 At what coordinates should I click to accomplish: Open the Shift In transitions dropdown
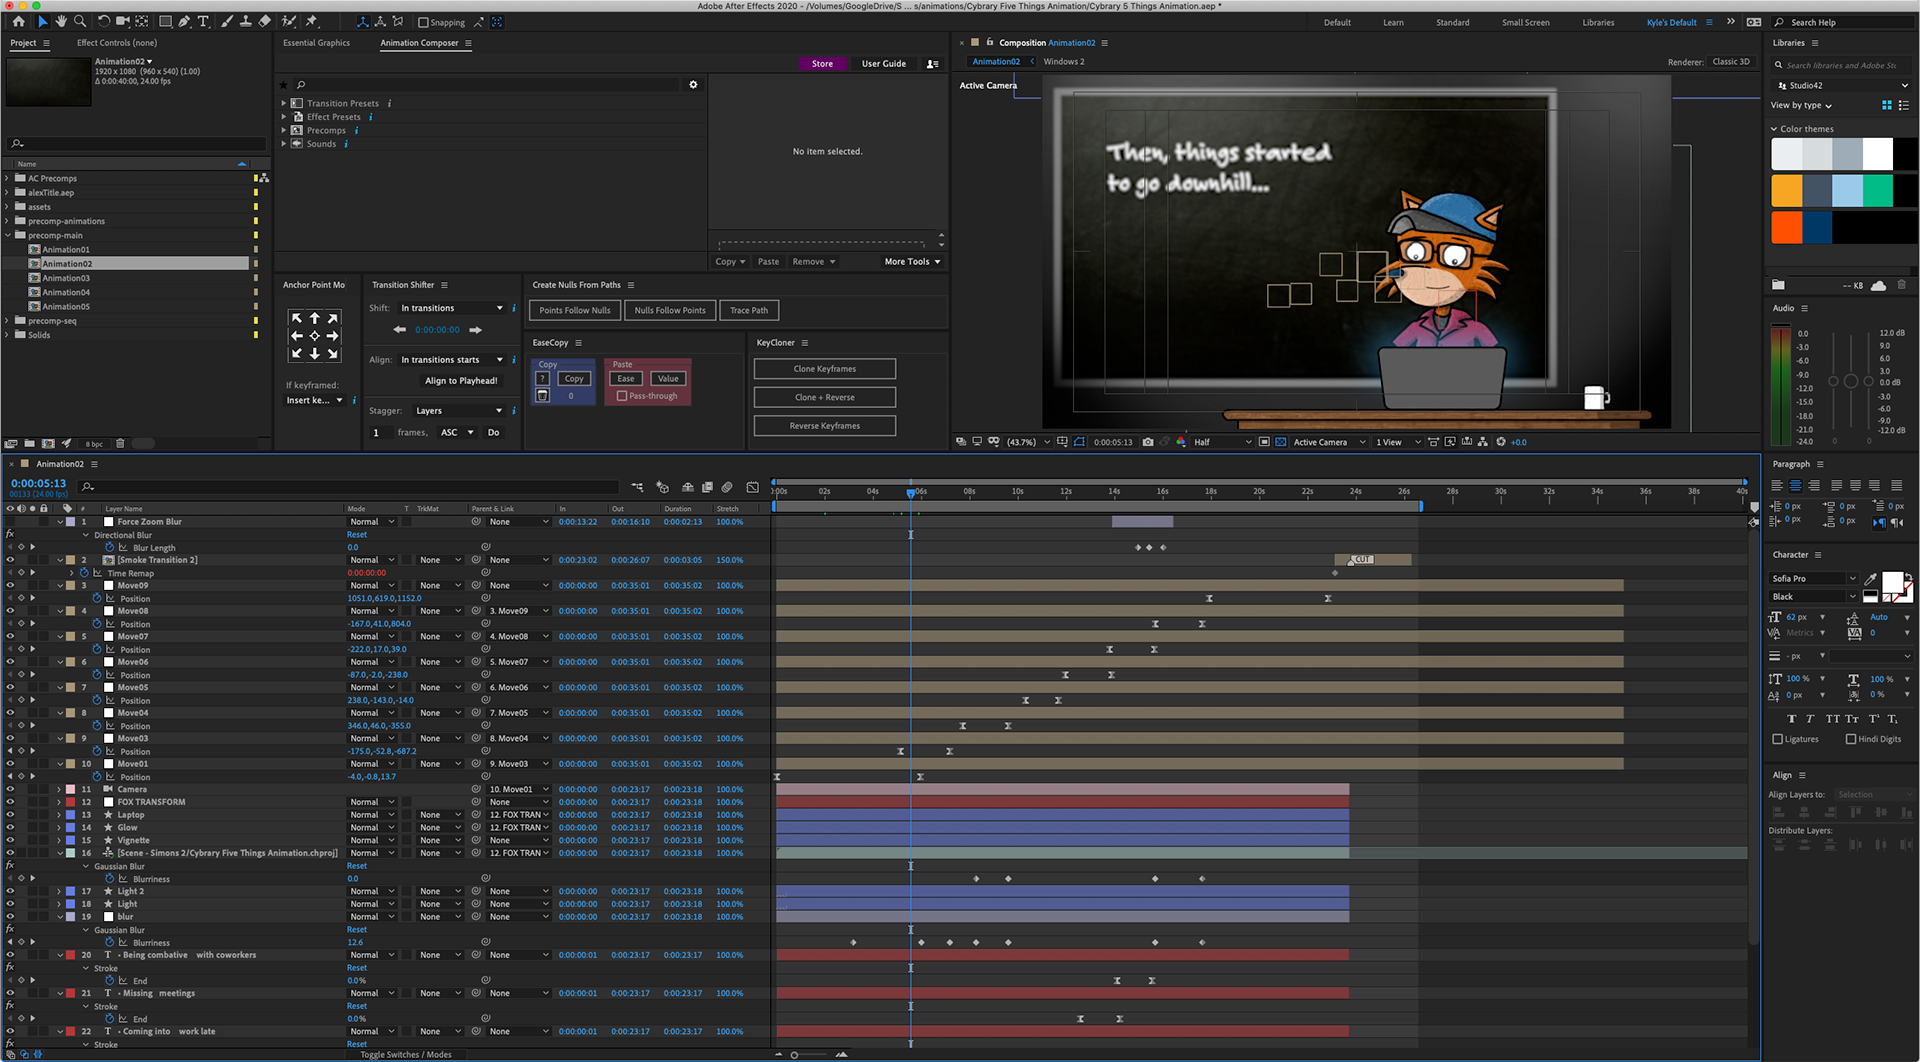452,308
